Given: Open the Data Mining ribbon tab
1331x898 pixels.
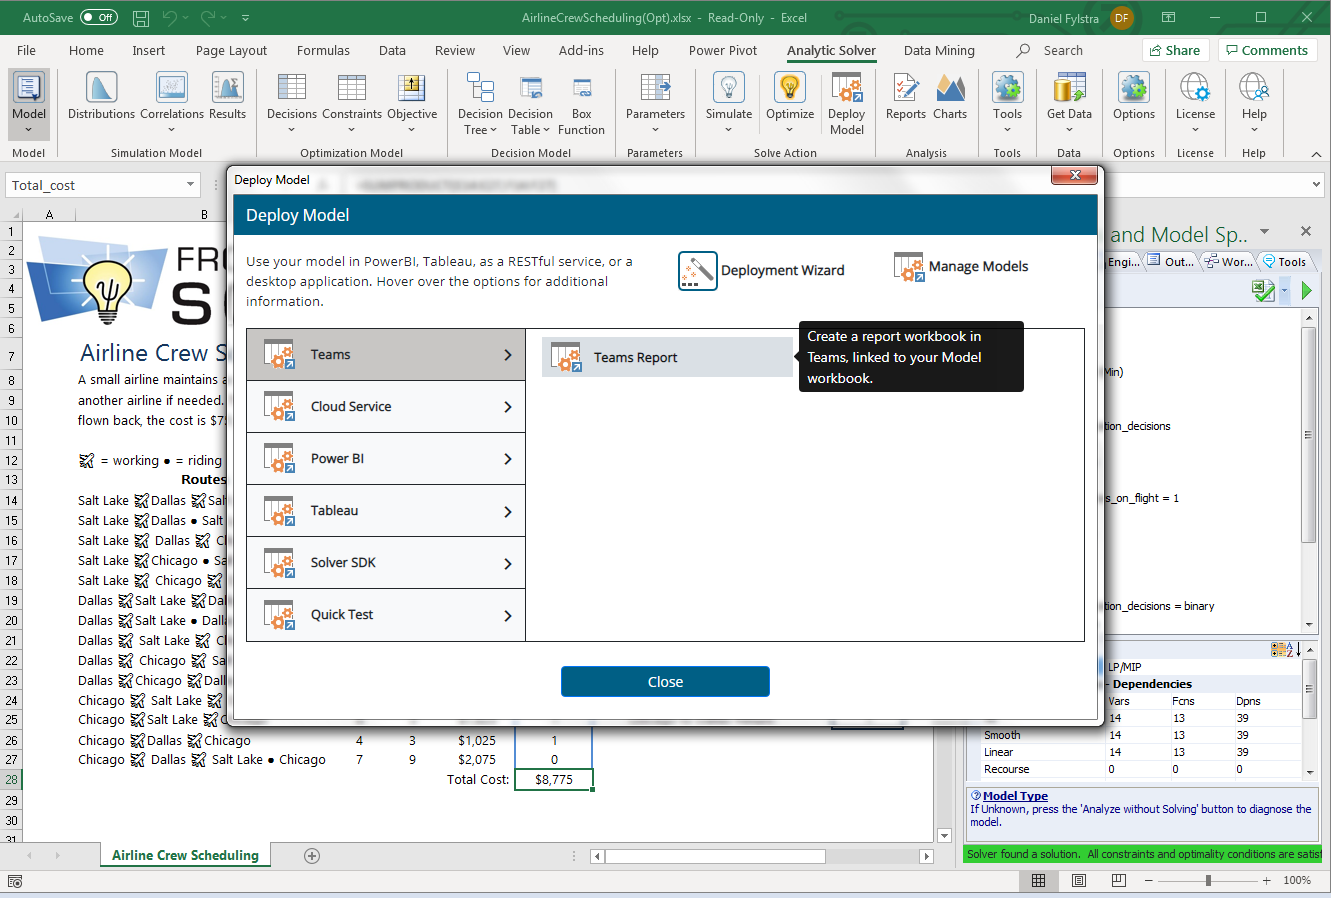Looking at the screenshot, I should 938,51.
